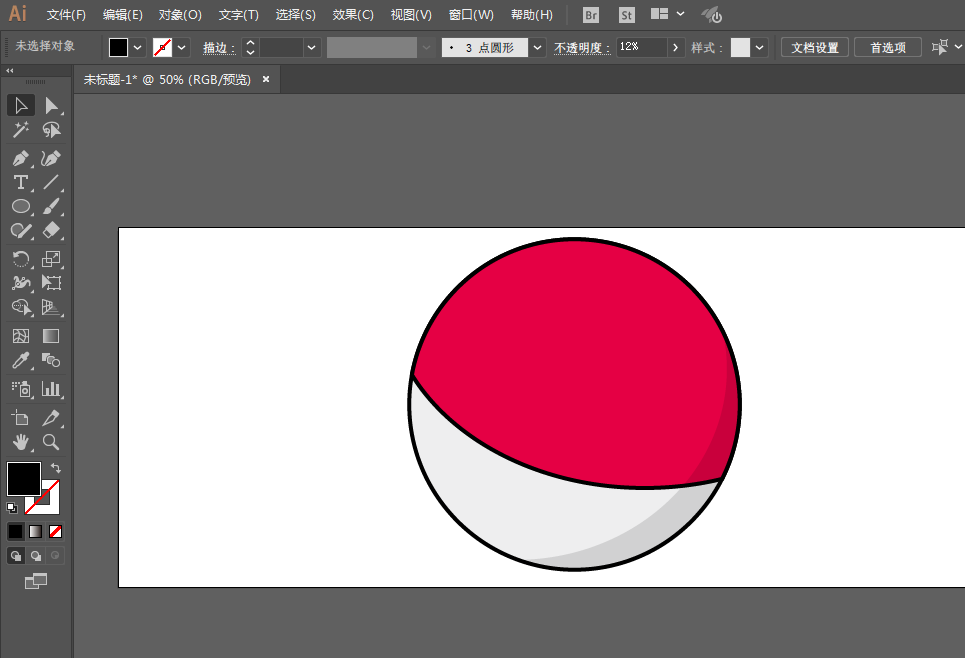Pick the Ellipse tool
Viewport: 965px width, 658px height.
pyautogui.click(x=20, y=206)
